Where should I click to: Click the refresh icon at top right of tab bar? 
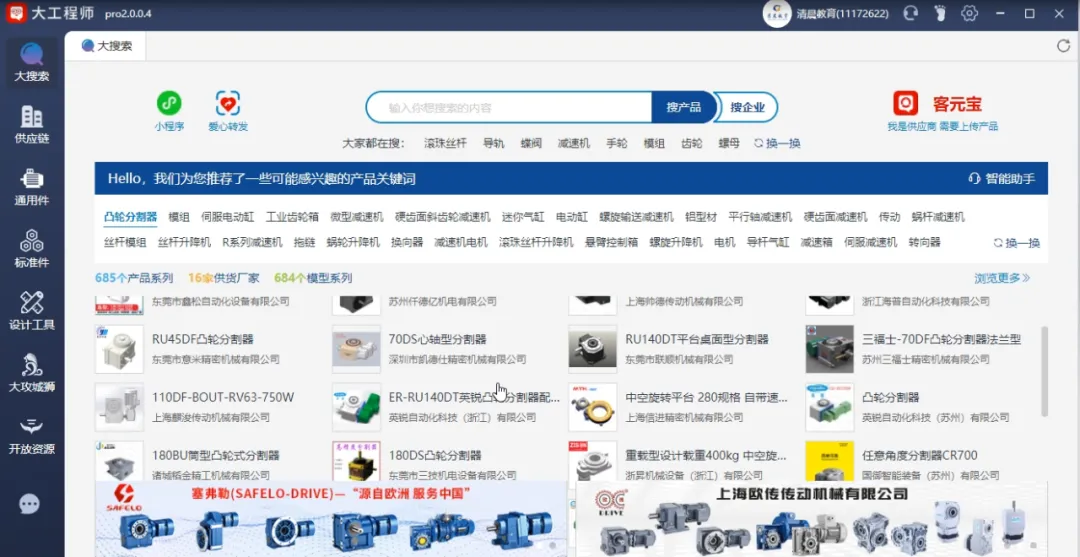tap(1063, 46)
